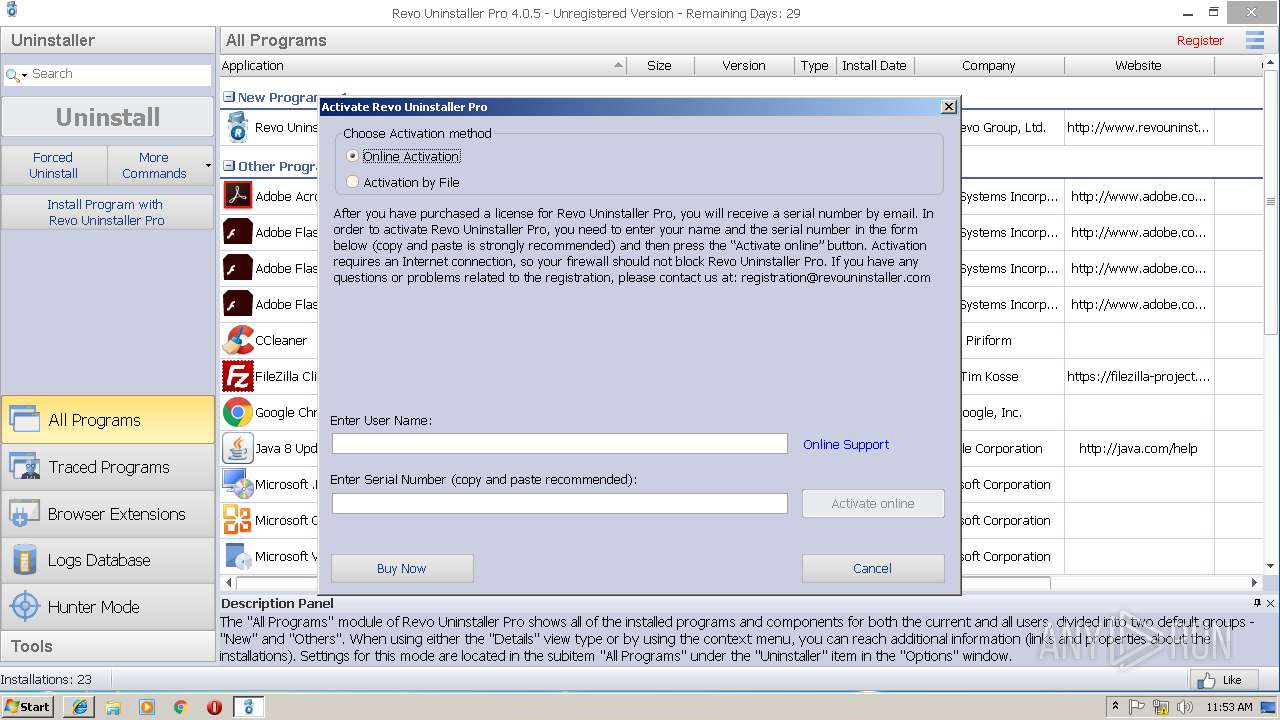Click the Browser Extensions sidebar icon
Screen dimensions: 1280x720
(x=24, y=513)
